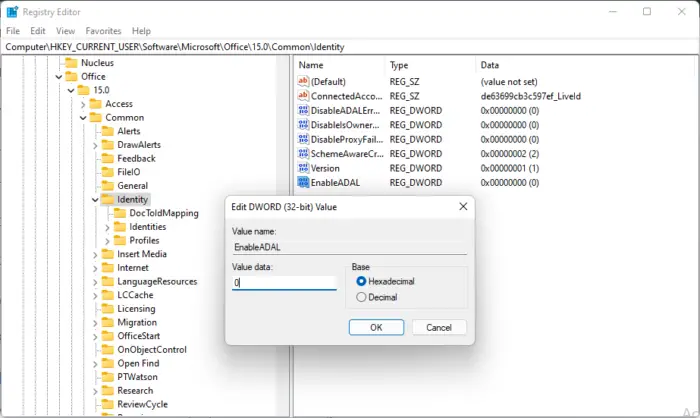Click the Nucleus folder icon

pyautogui.click(x=71, y=63)
